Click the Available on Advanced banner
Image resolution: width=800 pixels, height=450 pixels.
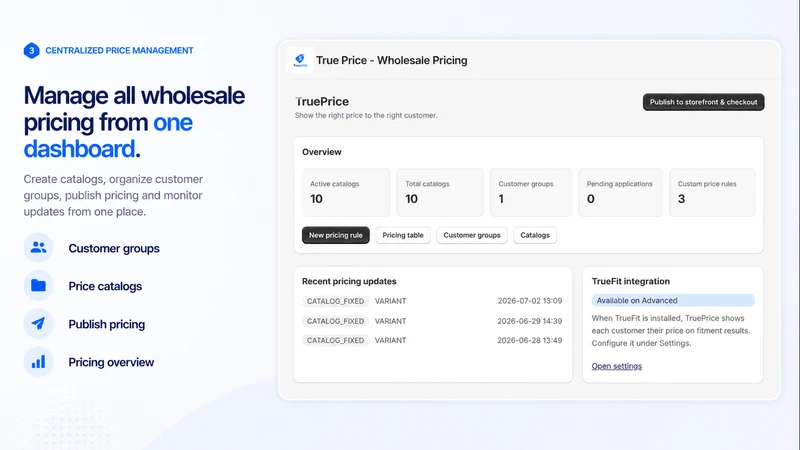click(673, 301)
